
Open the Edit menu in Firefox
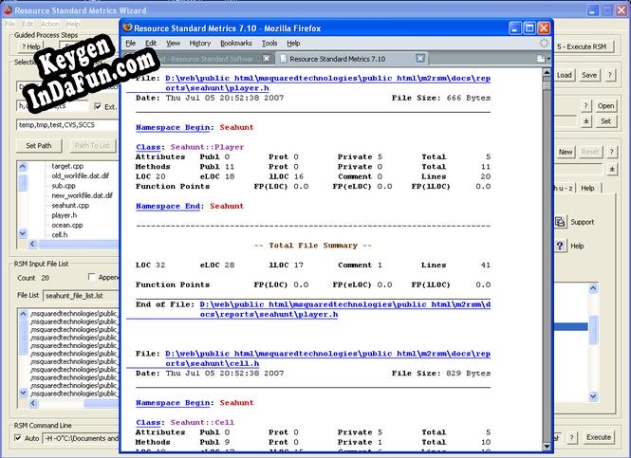[x=151, y=43]
